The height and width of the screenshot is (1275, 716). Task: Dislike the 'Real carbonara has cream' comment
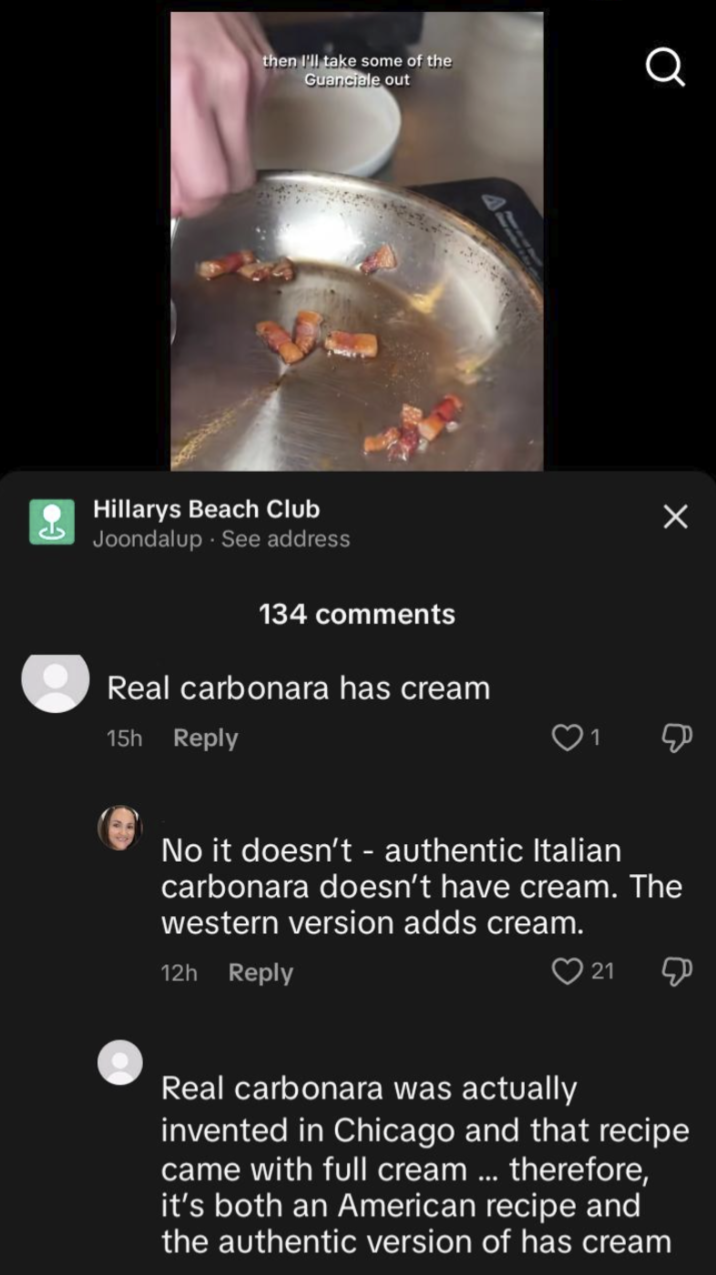coord(676,738)
